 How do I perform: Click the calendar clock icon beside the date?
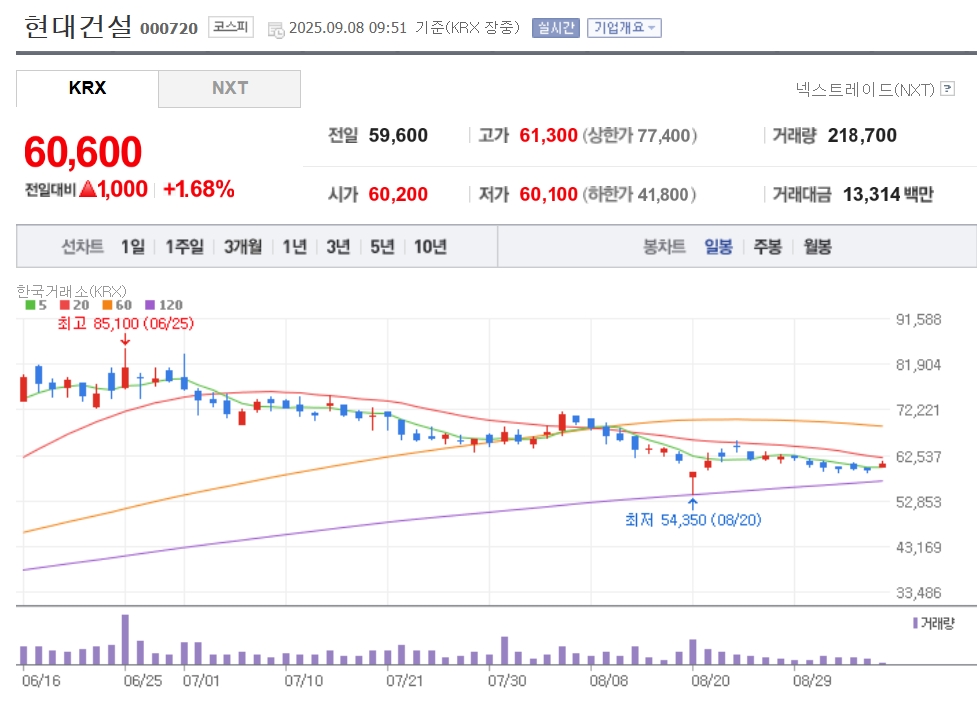[276, 29]
